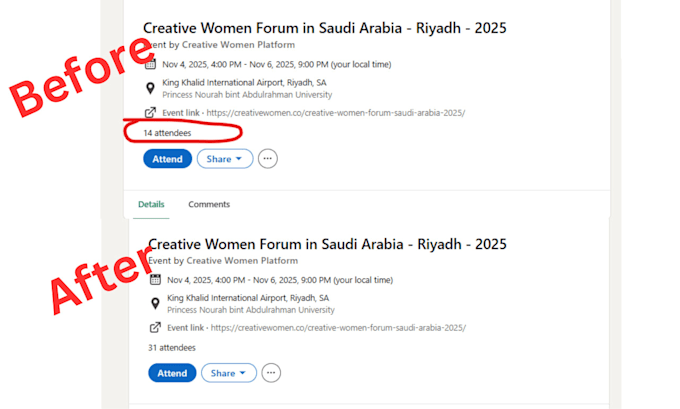This screenshot has width=680, height=409.
Task: Click external link icon in Before panel
Action: tap(150, 113)
